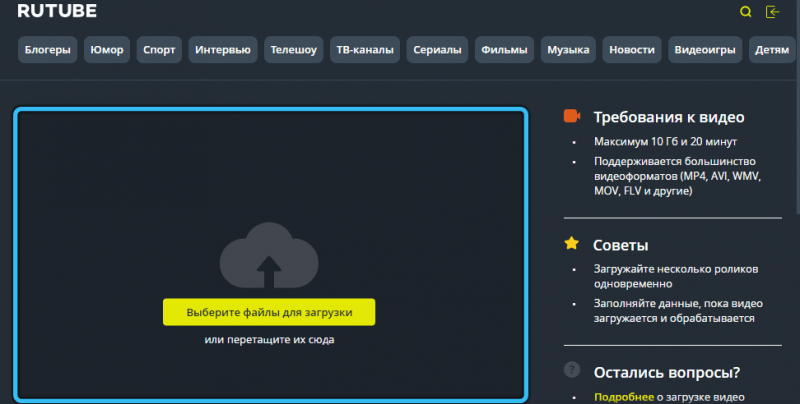
Task: Click the page vertical scrollbar
Action: click(797, 106)
